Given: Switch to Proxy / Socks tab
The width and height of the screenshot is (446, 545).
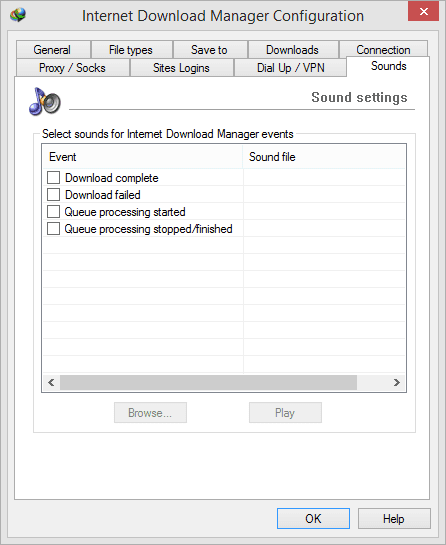Looking at the screenshot, I should click(72, 68).
